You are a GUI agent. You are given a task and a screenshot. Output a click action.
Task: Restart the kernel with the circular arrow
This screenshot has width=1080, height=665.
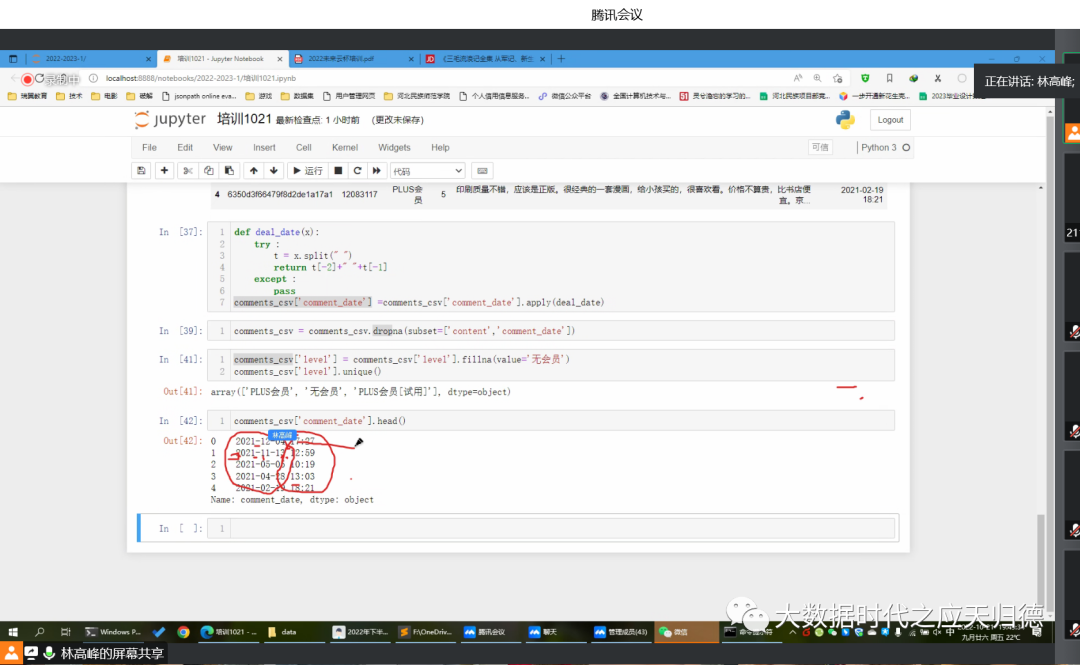point(357,171)
